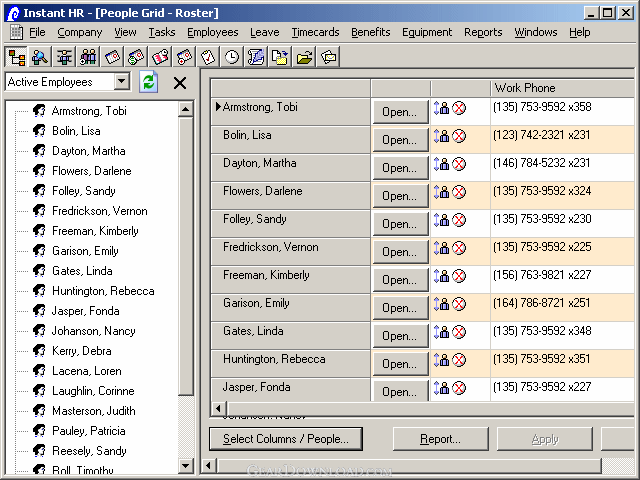640x480 pixels.
Task: Open the Equipment menu
Action: tap(427, 32)
